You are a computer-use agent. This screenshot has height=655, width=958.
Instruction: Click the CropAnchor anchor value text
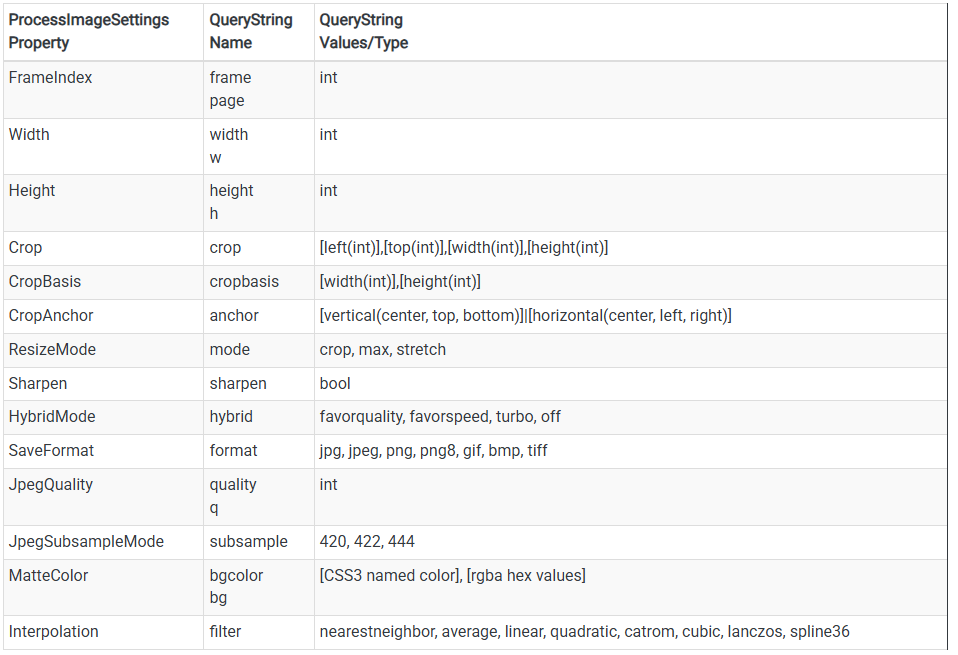pos(525,316)
